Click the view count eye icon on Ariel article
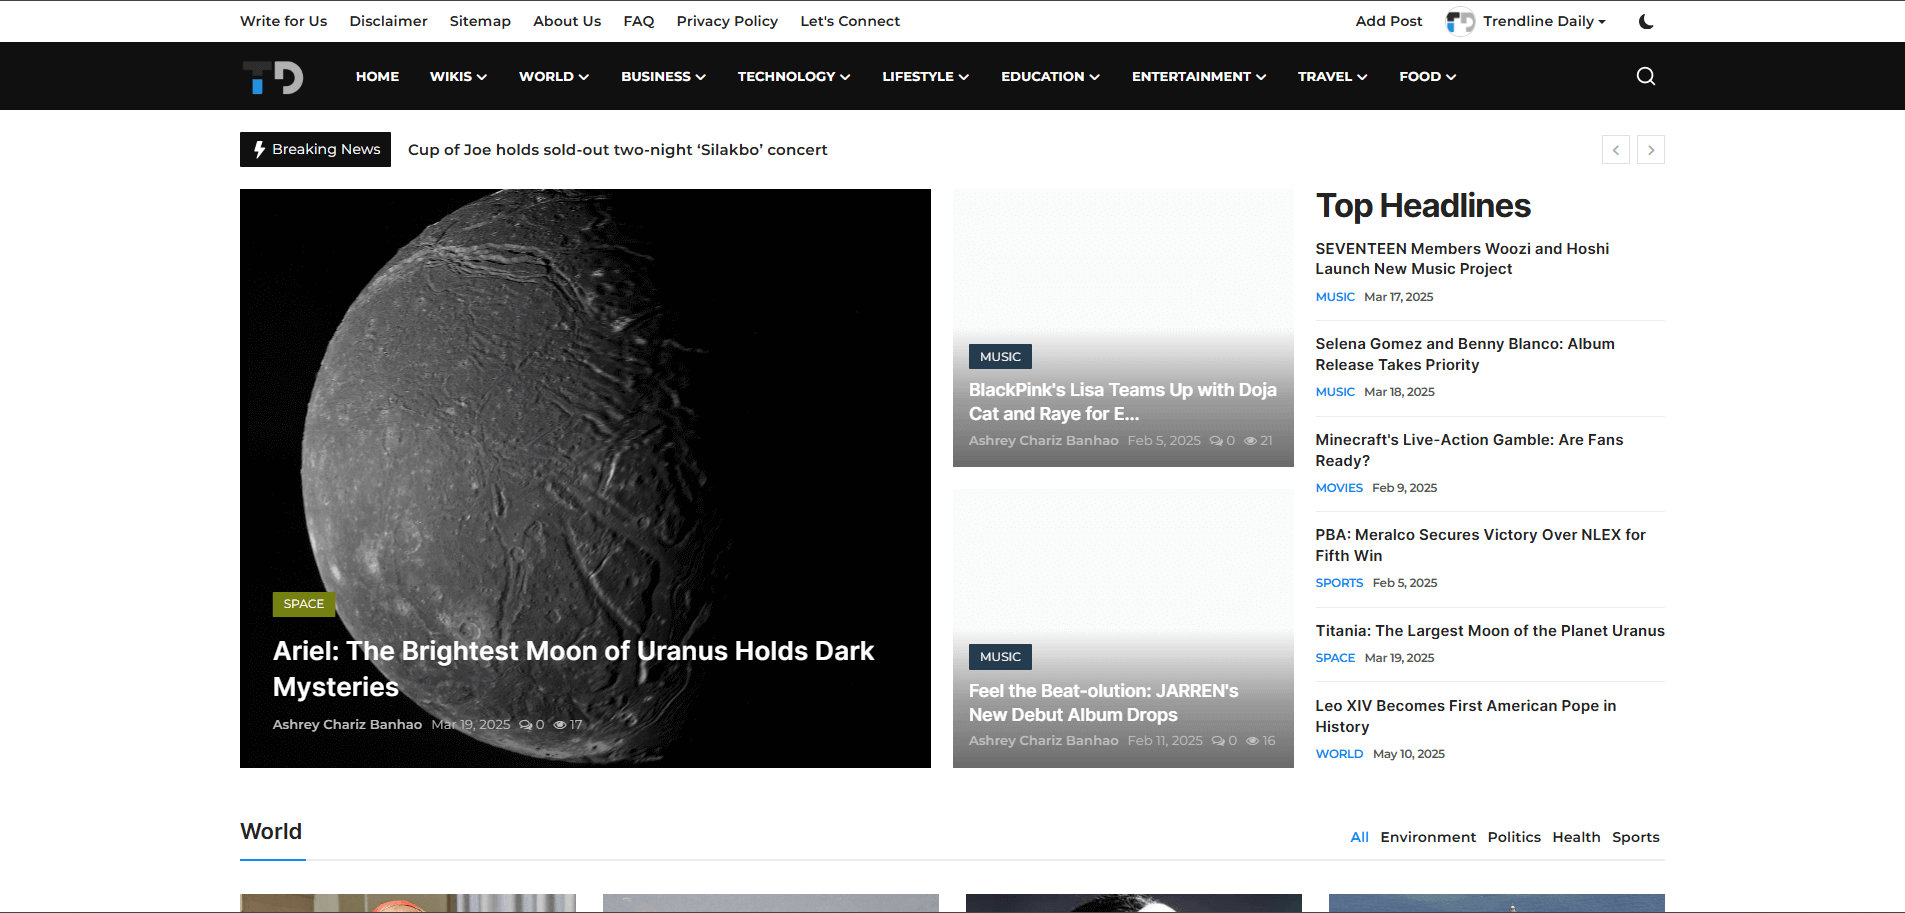The height and width of the screenshot is (913, 1905). (560, 724)
